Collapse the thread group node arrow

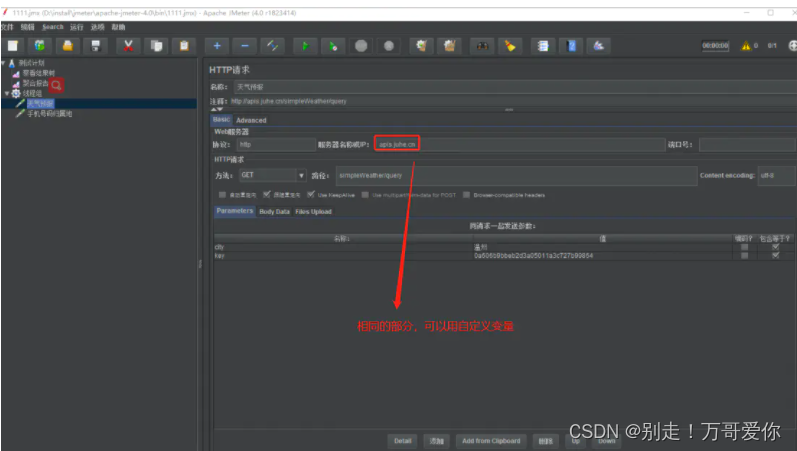coord(7,94)
